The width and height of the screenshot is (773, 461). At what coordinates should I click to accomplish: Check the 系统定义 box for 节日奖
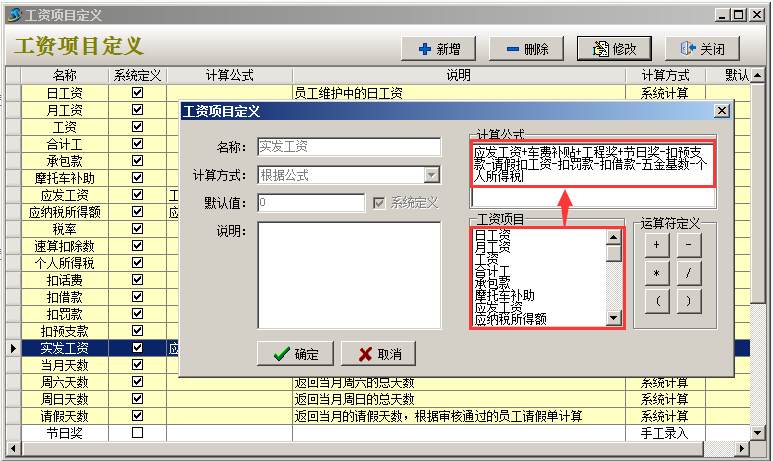pos(138,433)
